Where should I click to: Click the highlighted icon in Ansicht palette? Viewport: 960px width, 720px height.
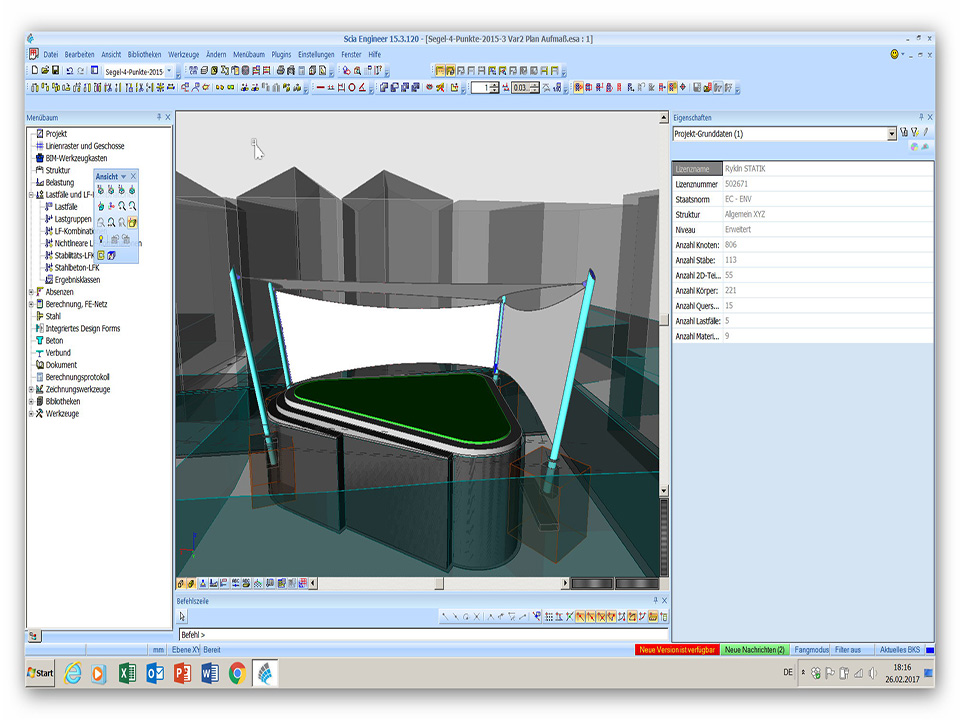click(132, 222)
